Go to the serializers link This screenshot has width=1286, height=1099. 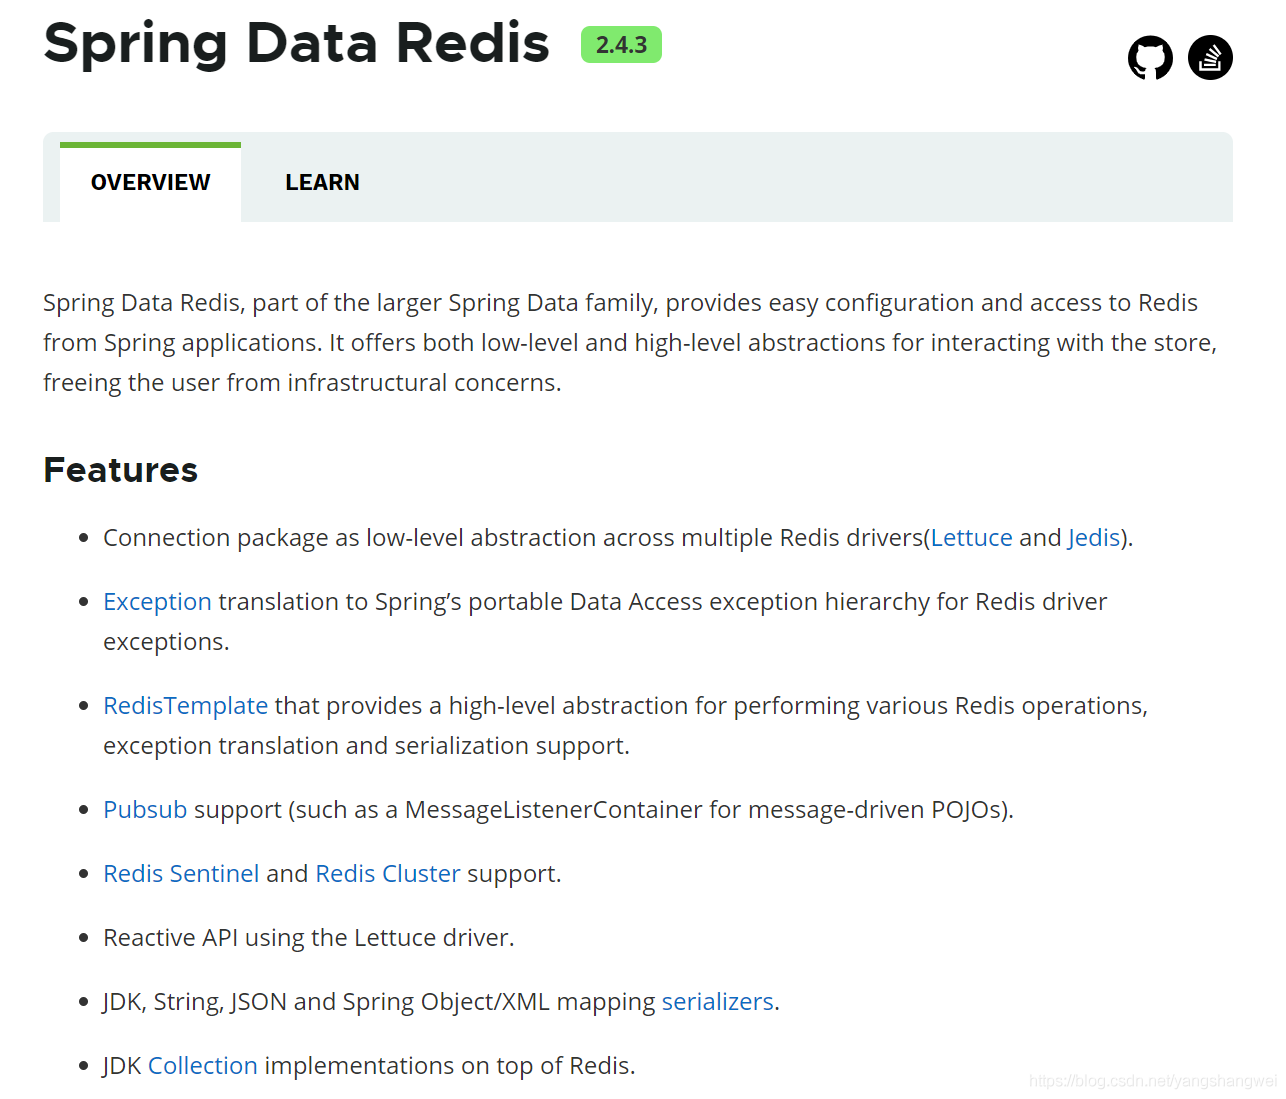coord(717,1002)
